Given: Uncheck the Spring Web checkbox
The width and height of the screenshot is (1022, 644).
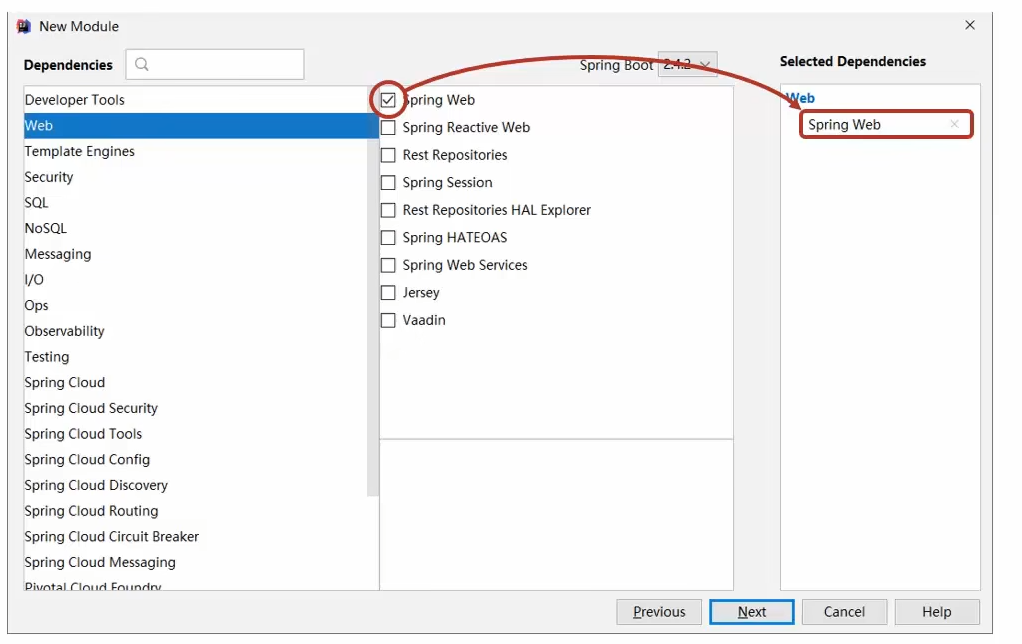Looking at the screenshot, I should (388, 100).
